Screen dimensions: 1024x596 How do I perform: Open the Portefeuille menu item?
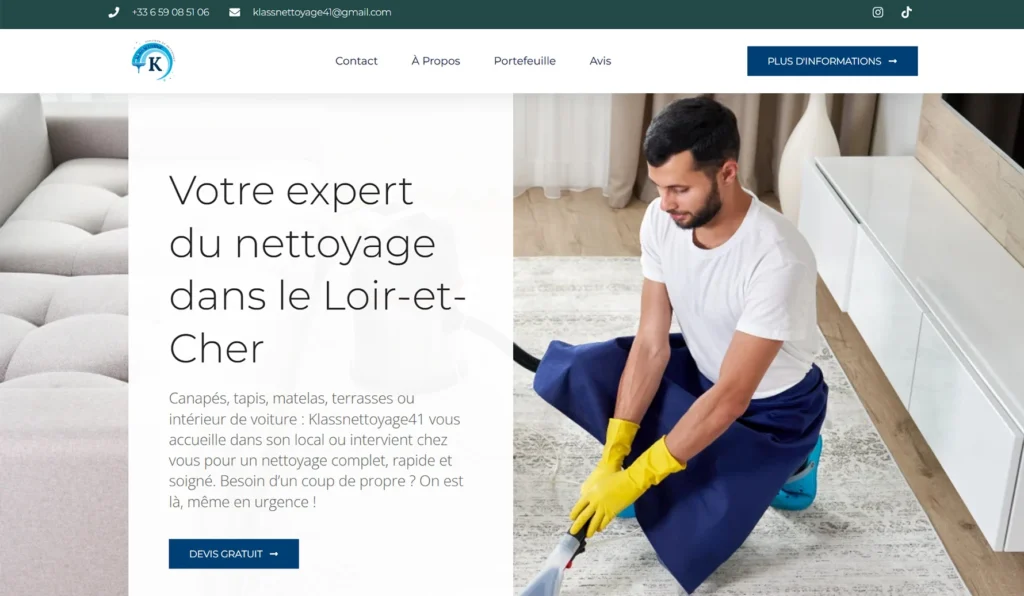pos(524,61)
